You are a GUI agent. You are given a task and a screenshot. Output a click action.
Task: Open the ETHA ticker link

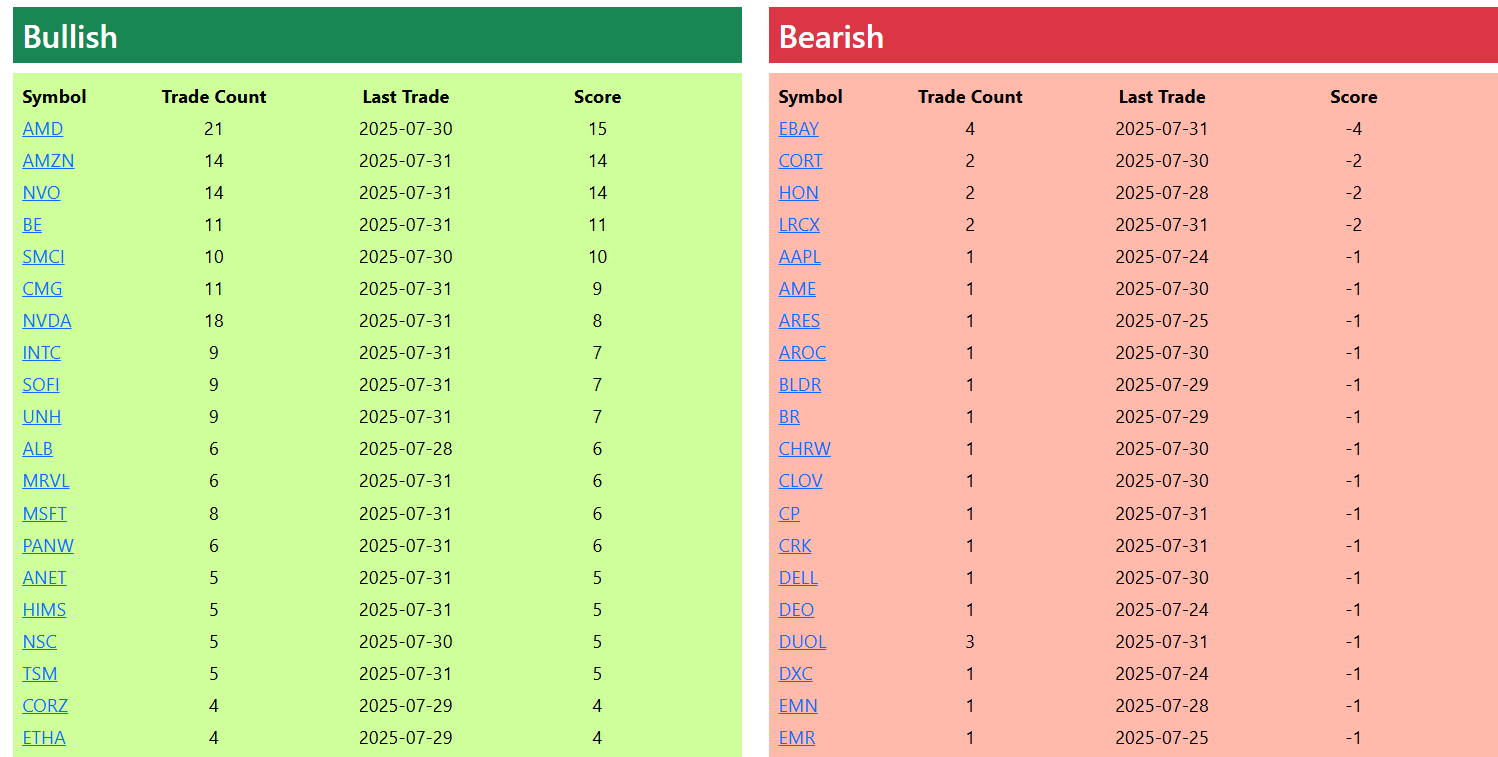pos(44,738)
